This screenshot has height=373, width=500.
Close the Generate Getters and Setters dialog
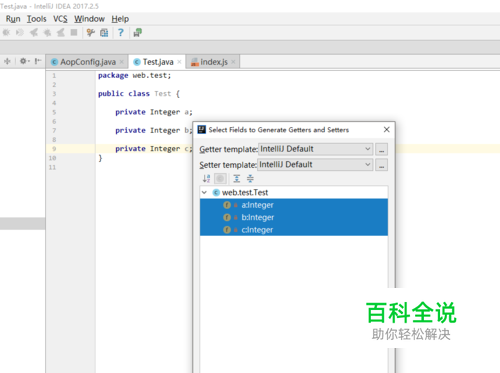[x=387, y=129]
